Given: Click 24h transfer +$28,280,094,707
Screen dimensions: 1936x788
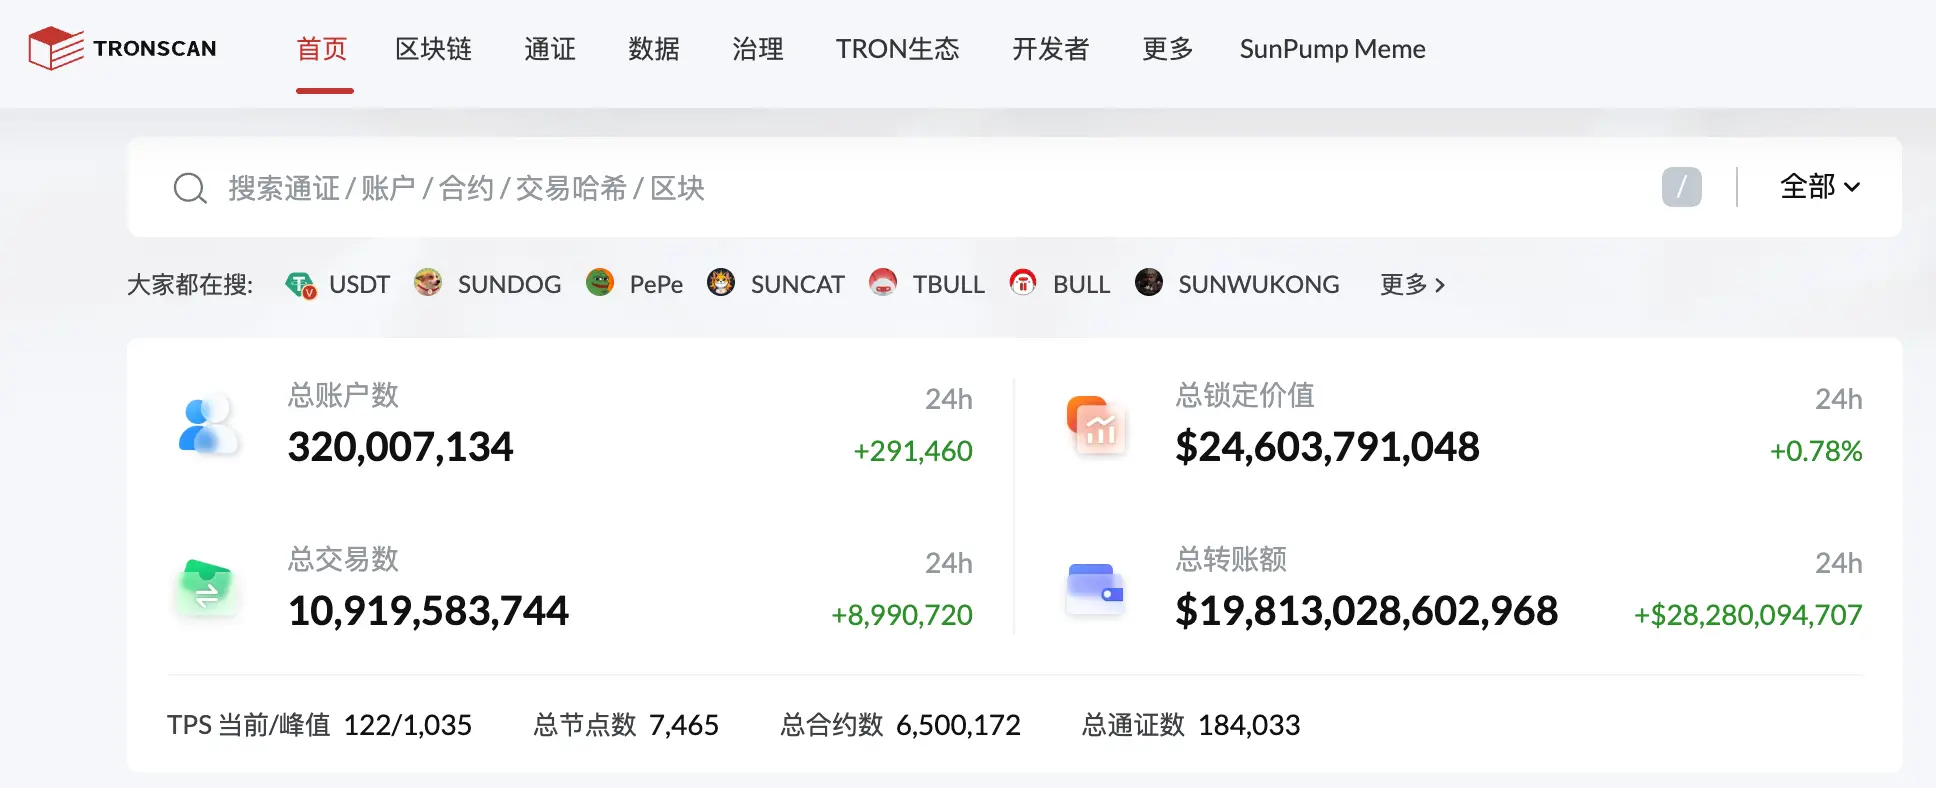Looking at the screenshot, I should click(x=1748, y=615).
